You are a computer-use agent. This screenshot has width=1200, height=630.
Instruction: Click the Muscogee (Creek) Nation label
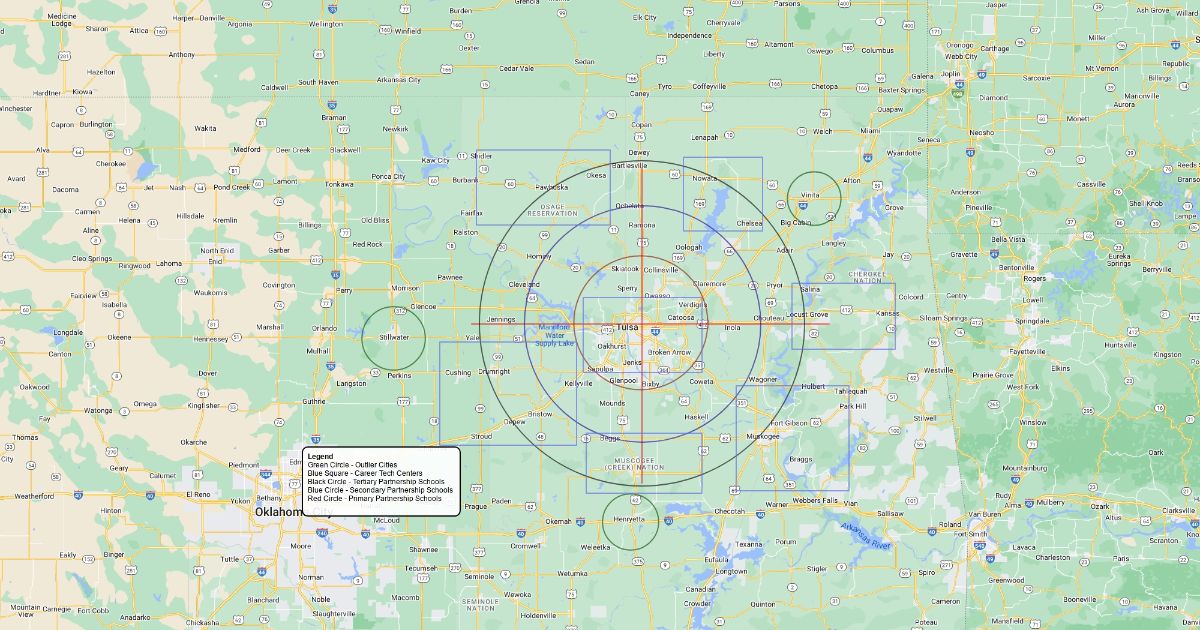coord(637,463)
